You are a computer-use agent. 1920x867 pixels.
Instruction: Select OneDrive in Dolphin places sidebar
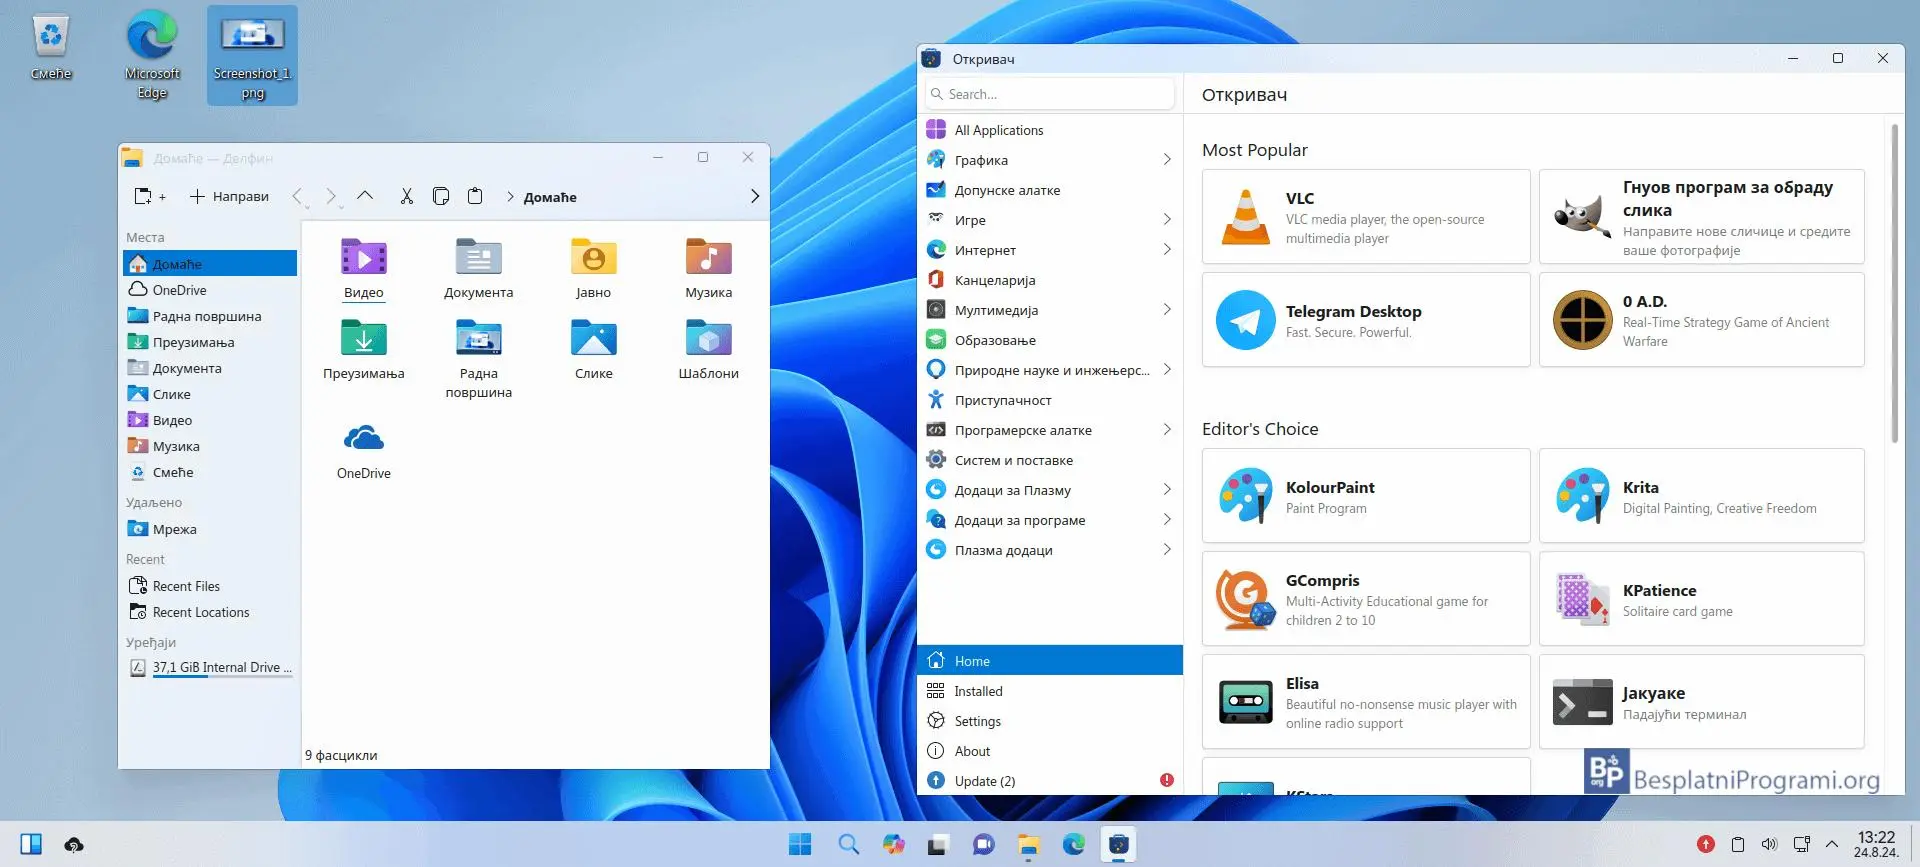pos(210,290)
